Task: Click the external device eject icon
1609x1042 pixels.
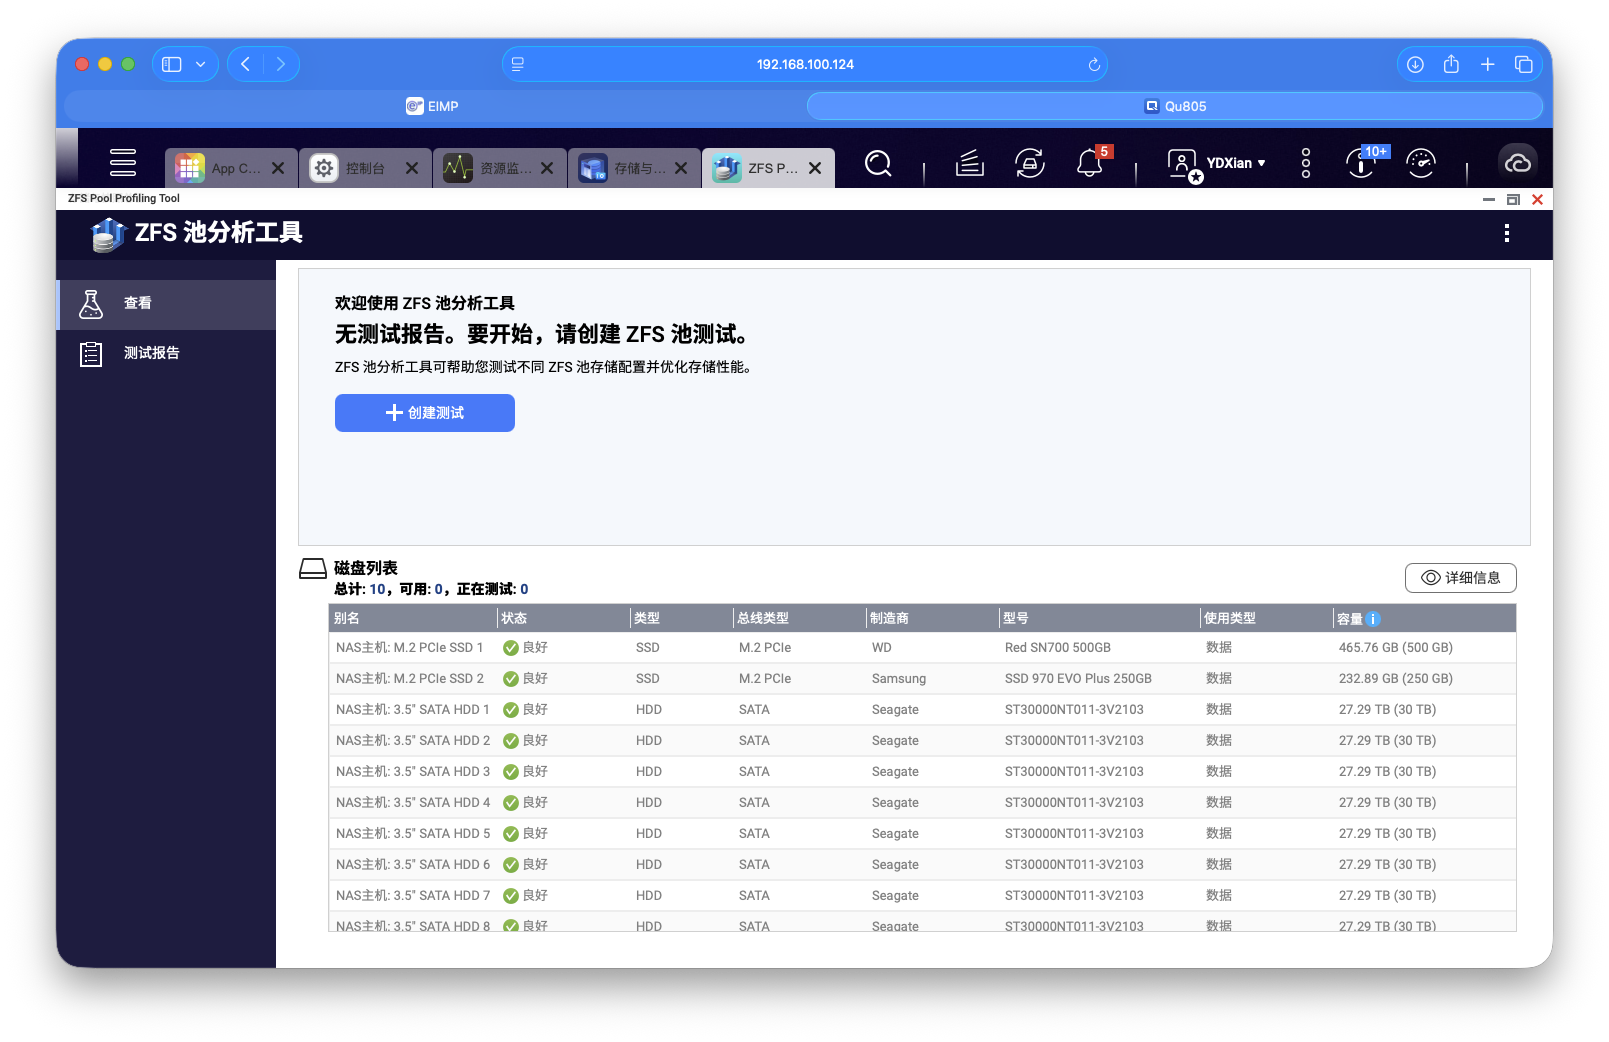Action: (1030, 163)
